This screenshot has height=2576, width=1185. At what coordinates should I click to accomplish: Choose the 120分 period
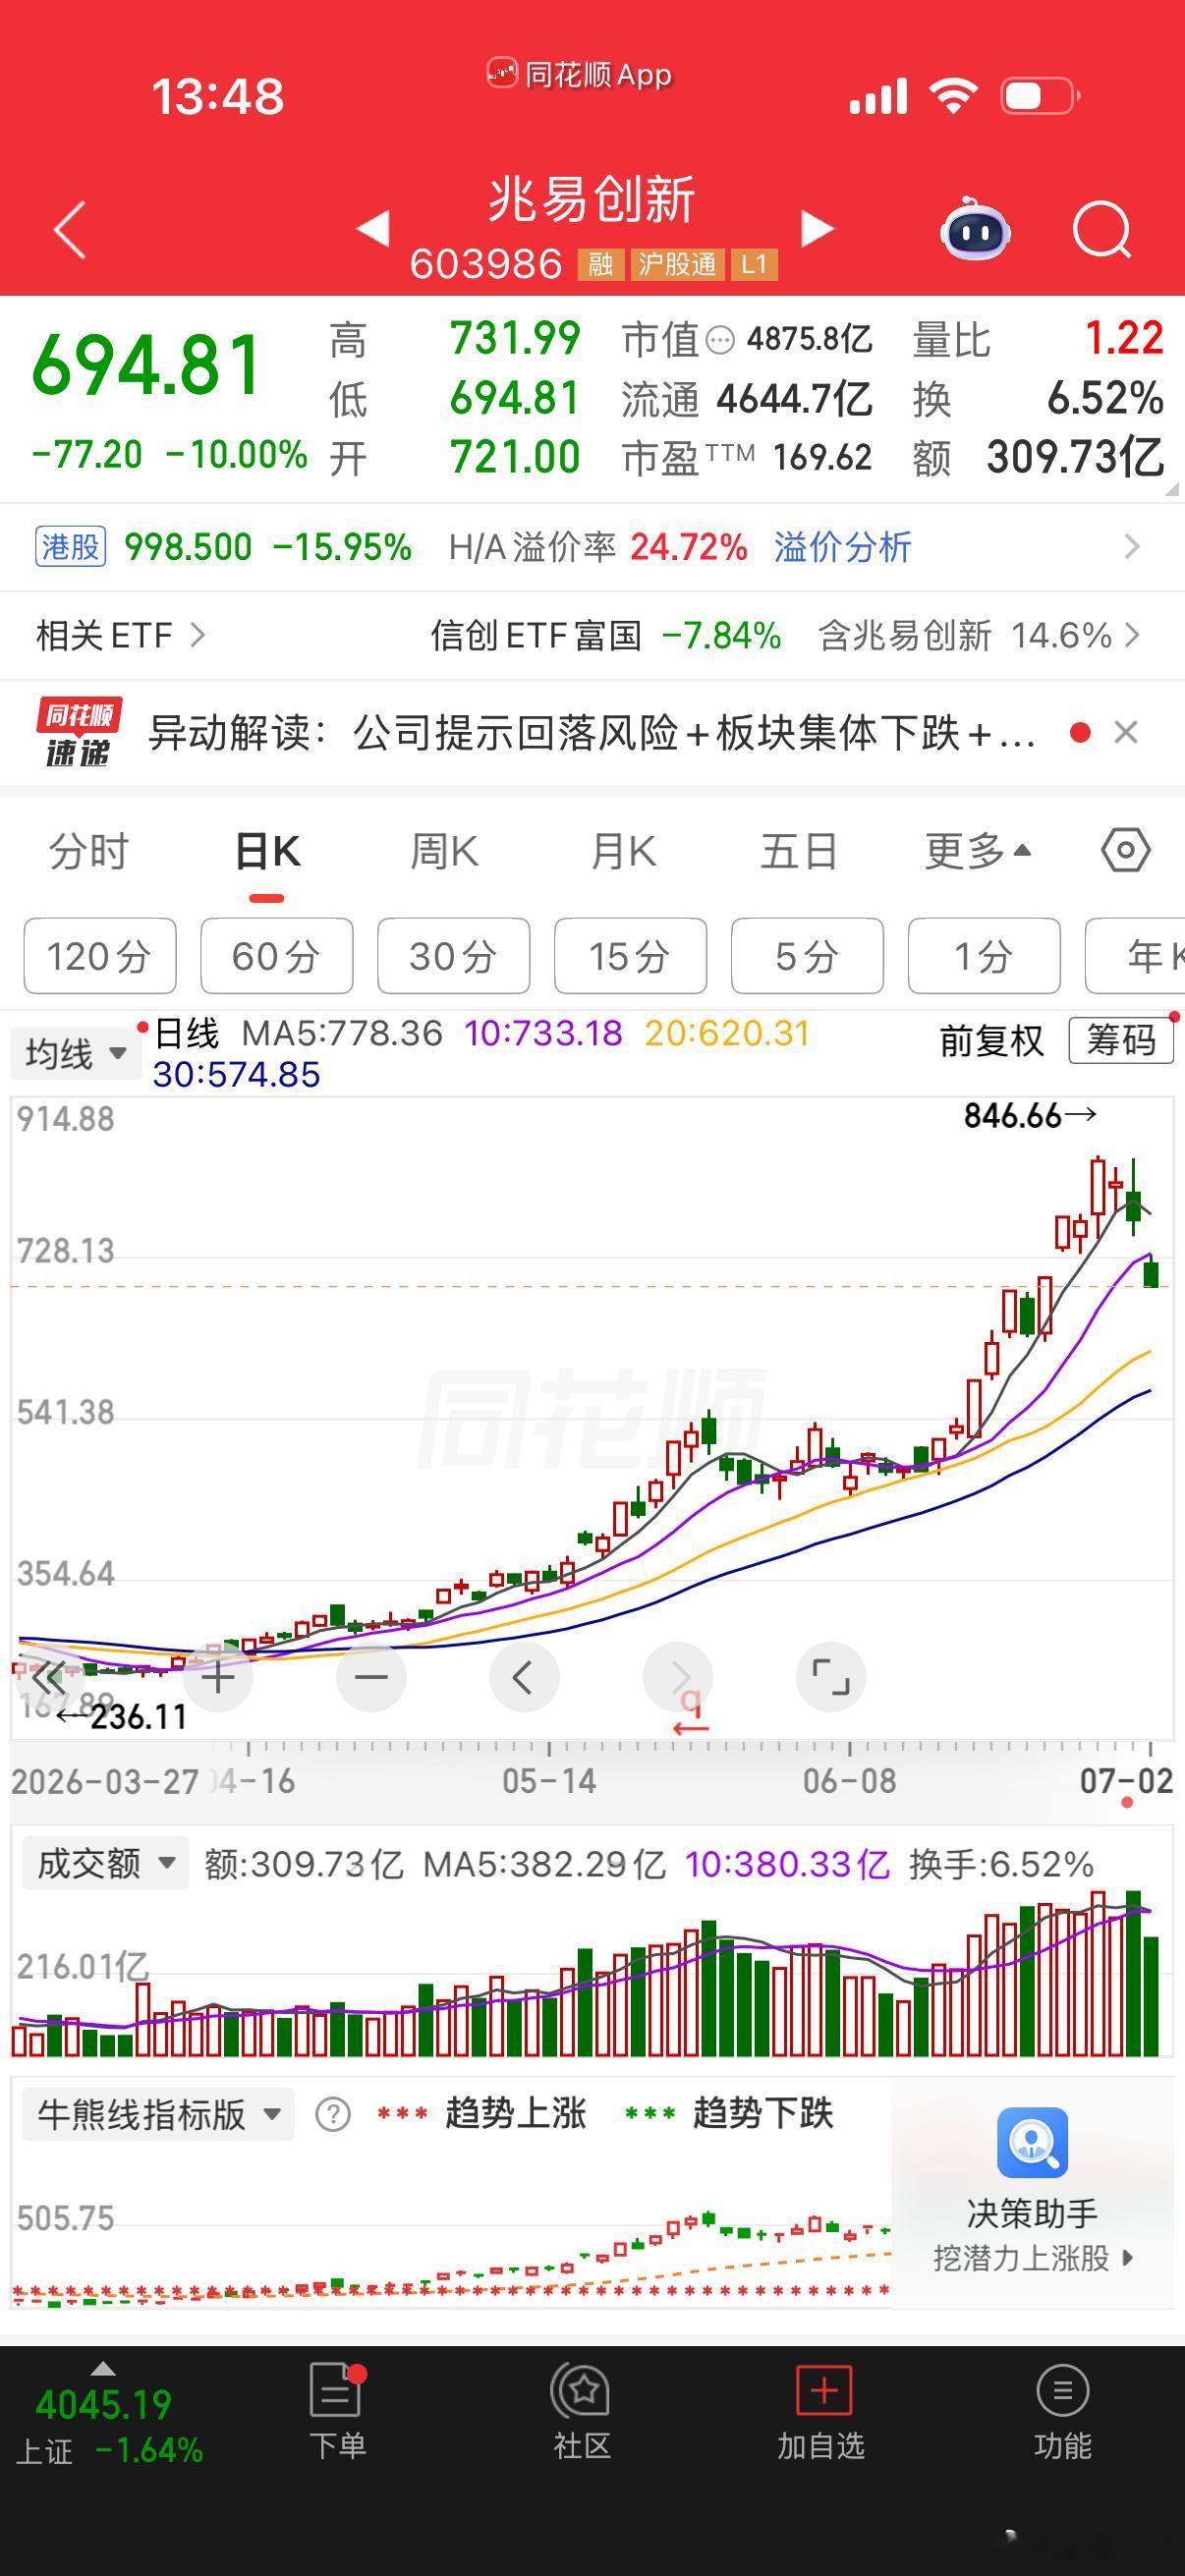[100, 956]
